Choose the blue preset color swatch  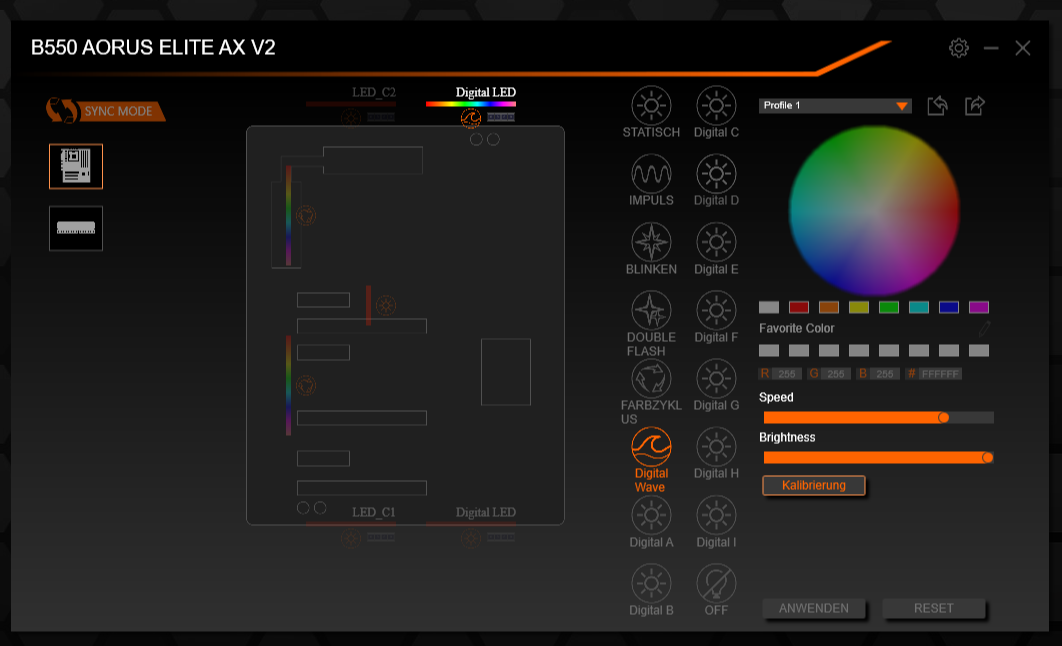tap(949, 307)
